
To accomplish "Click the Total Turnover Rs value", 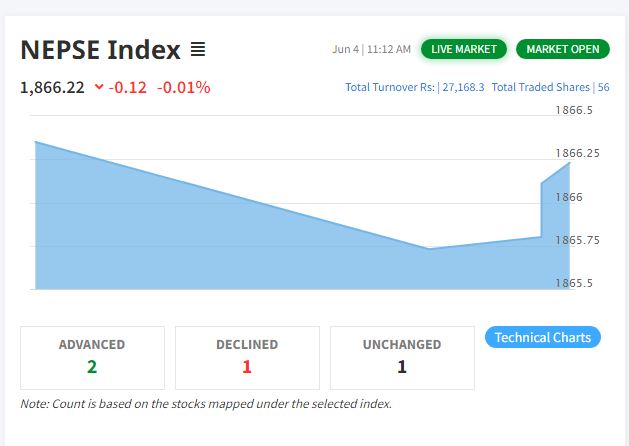I will point(463,87).
